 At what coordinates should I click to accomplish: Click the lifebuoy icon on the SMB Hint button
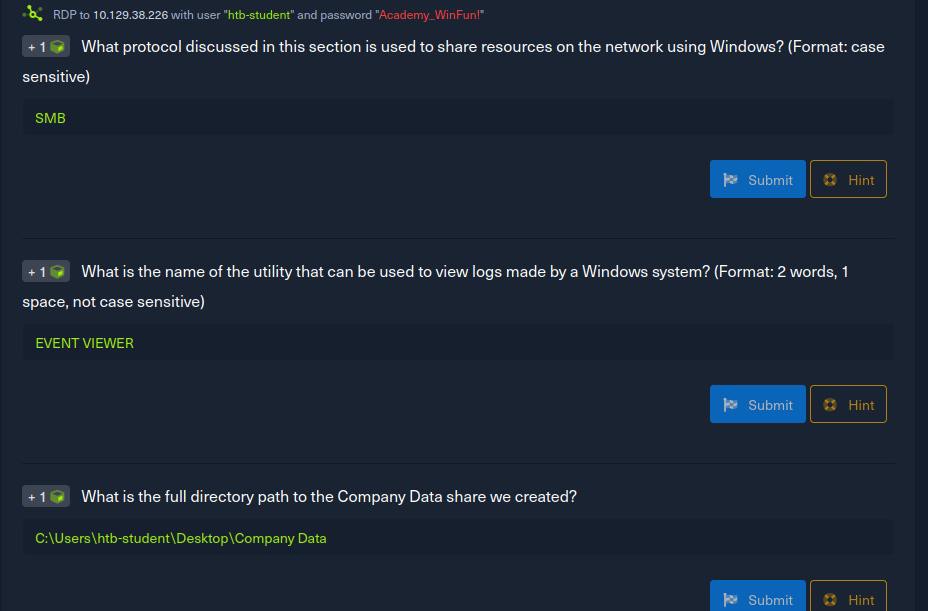pos(830,179)
